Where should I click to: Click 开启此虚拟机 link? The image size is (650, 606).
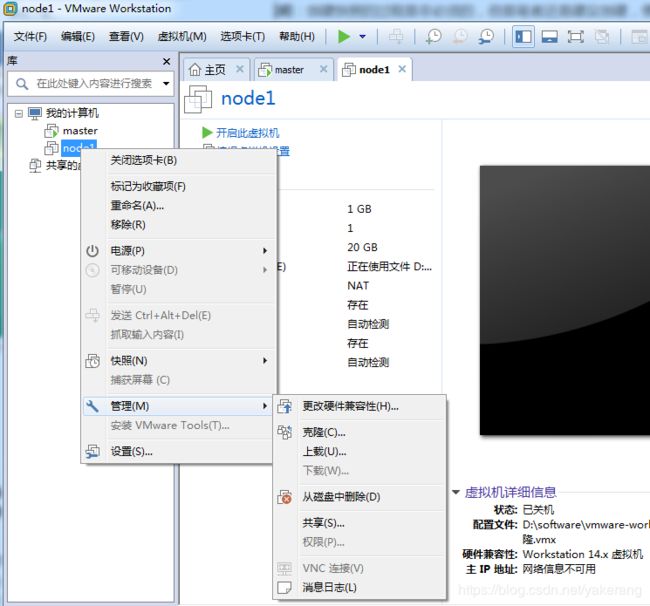(x=247, y=133)
